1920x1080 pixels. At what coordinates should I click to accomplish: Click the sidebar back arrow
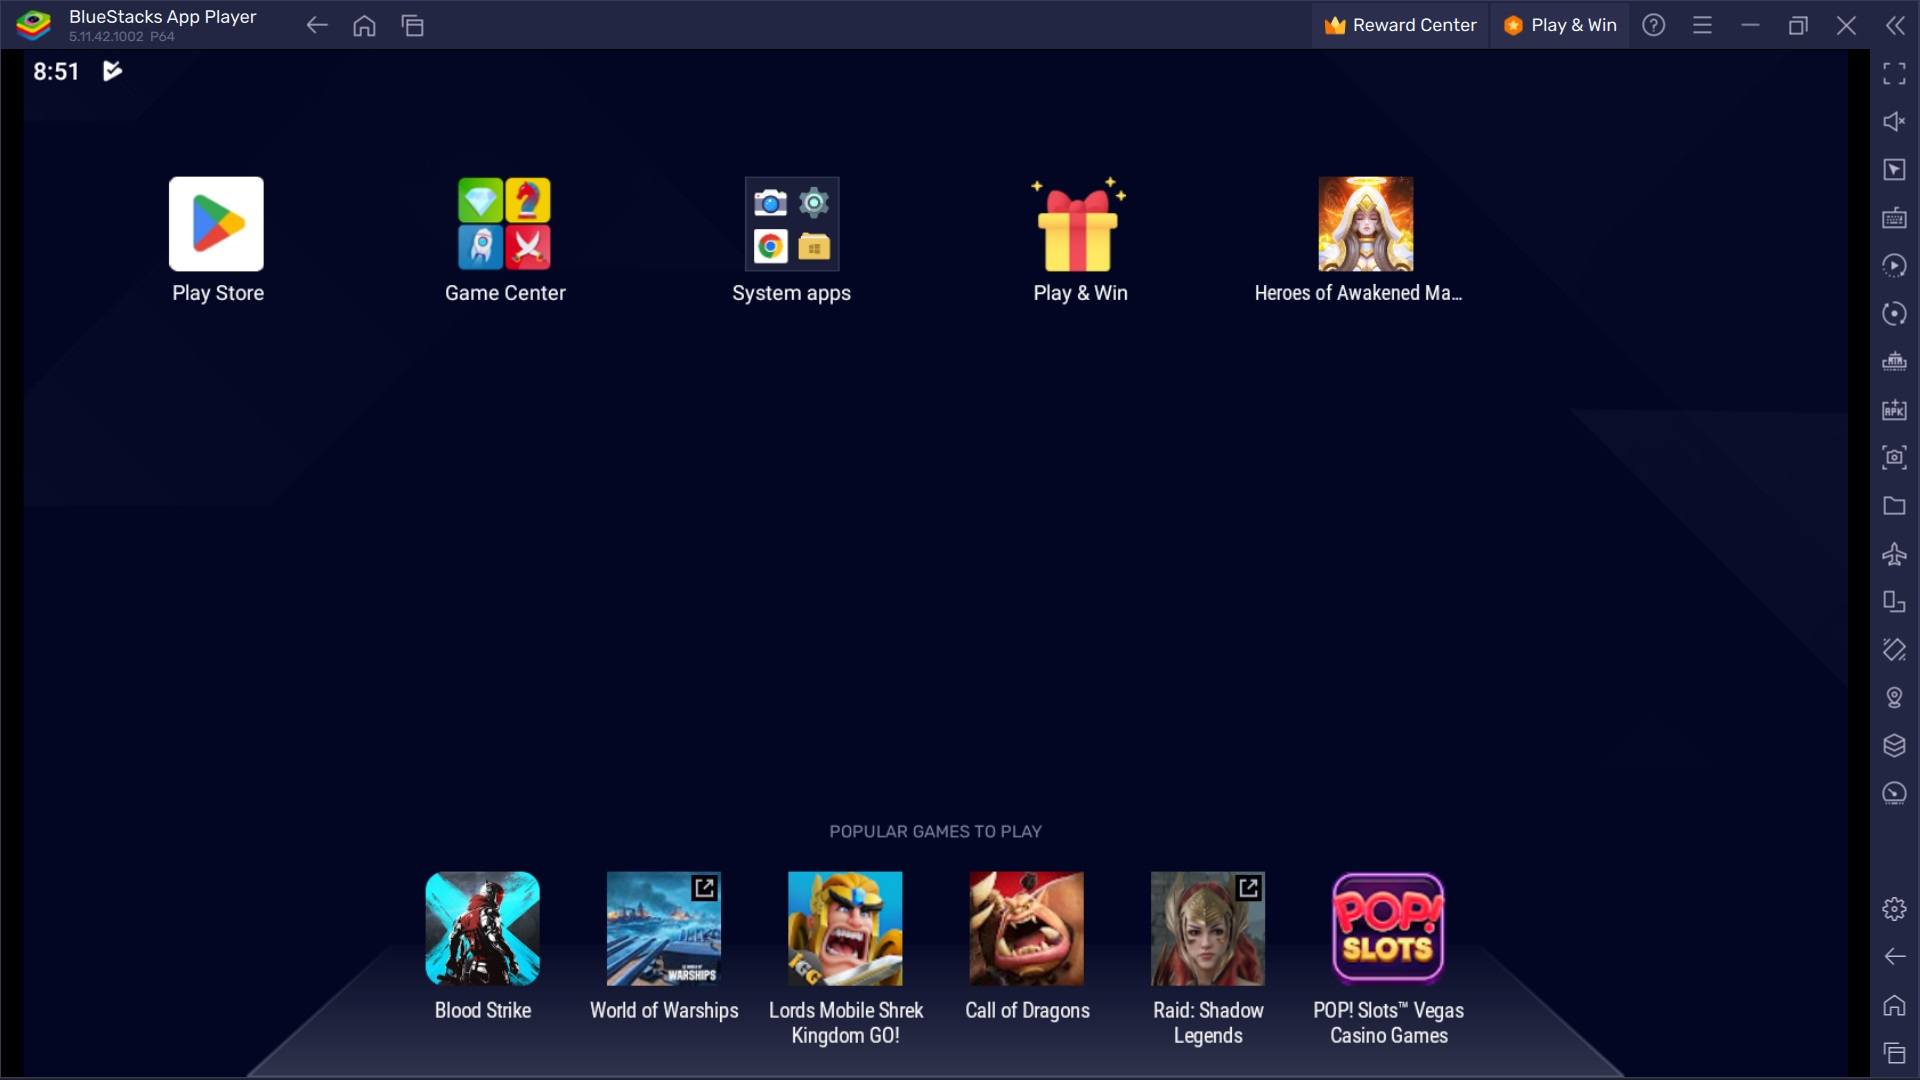(1894, 956)
